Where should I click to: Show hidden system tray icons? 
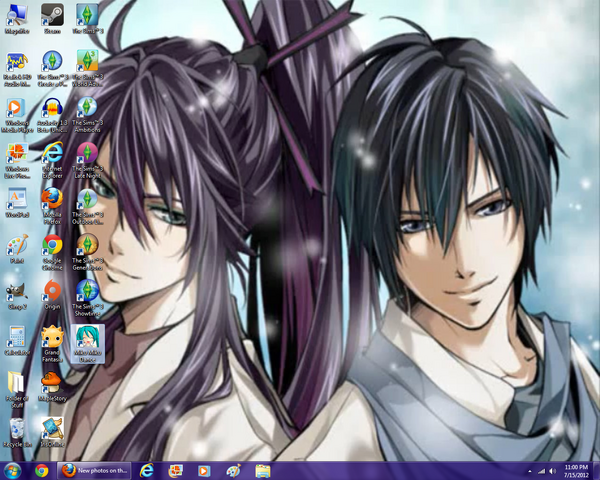(x=530, y=471)
